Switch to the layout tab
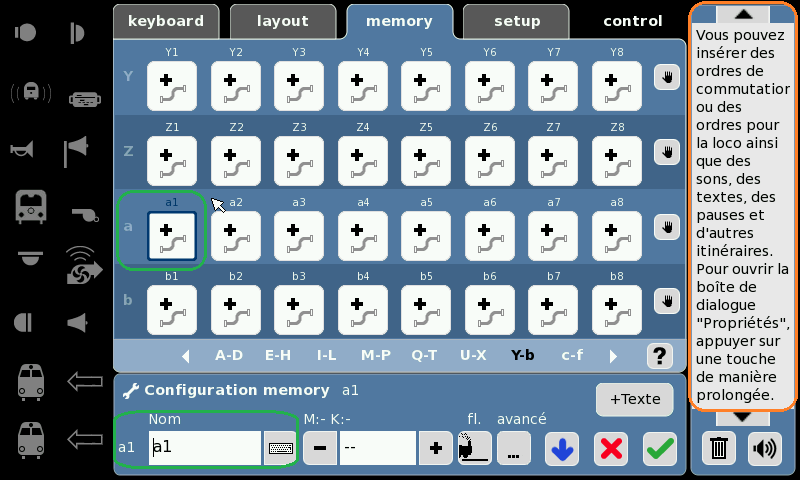The image size is (800, 480). pos(283,21)
